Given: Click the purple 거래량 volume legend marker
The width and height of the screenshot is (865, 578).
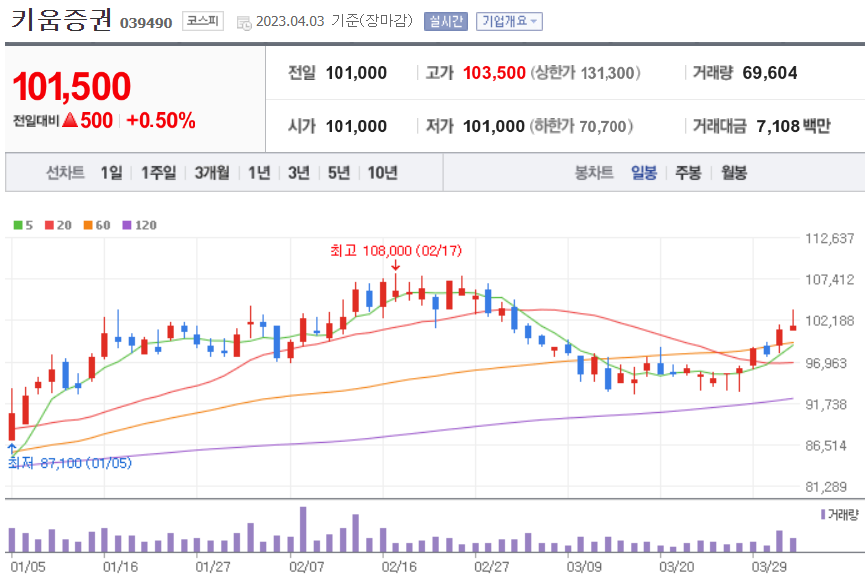Looking at the screenshot, I should click(823, 514).
